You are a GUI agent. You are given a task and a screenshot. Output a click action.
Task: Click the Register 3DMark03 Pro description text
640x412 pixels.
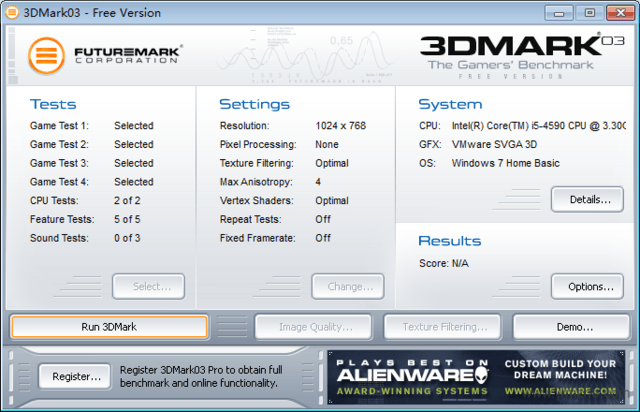tap(201, 376)
